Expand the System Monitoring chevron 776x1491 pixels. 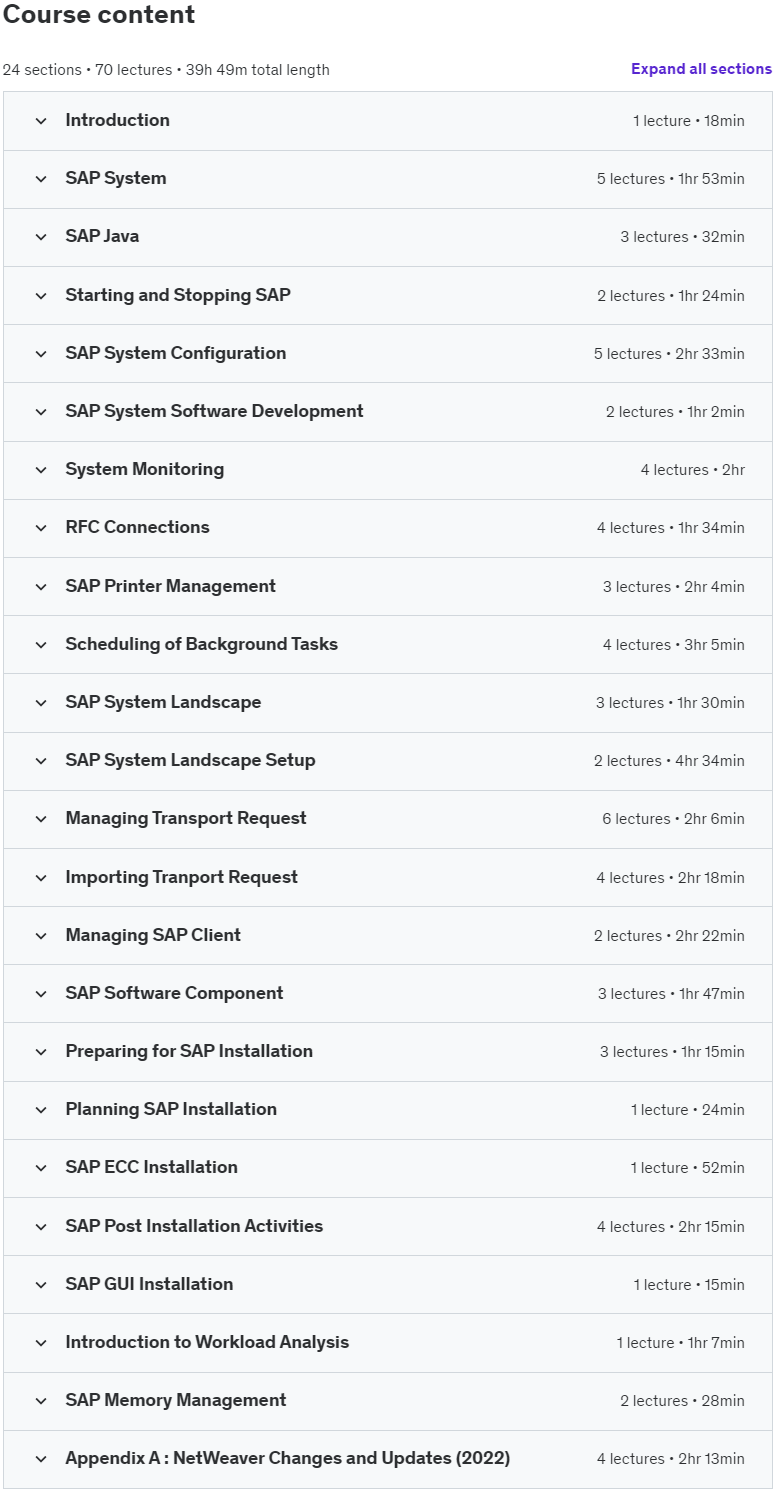(41, 470)
